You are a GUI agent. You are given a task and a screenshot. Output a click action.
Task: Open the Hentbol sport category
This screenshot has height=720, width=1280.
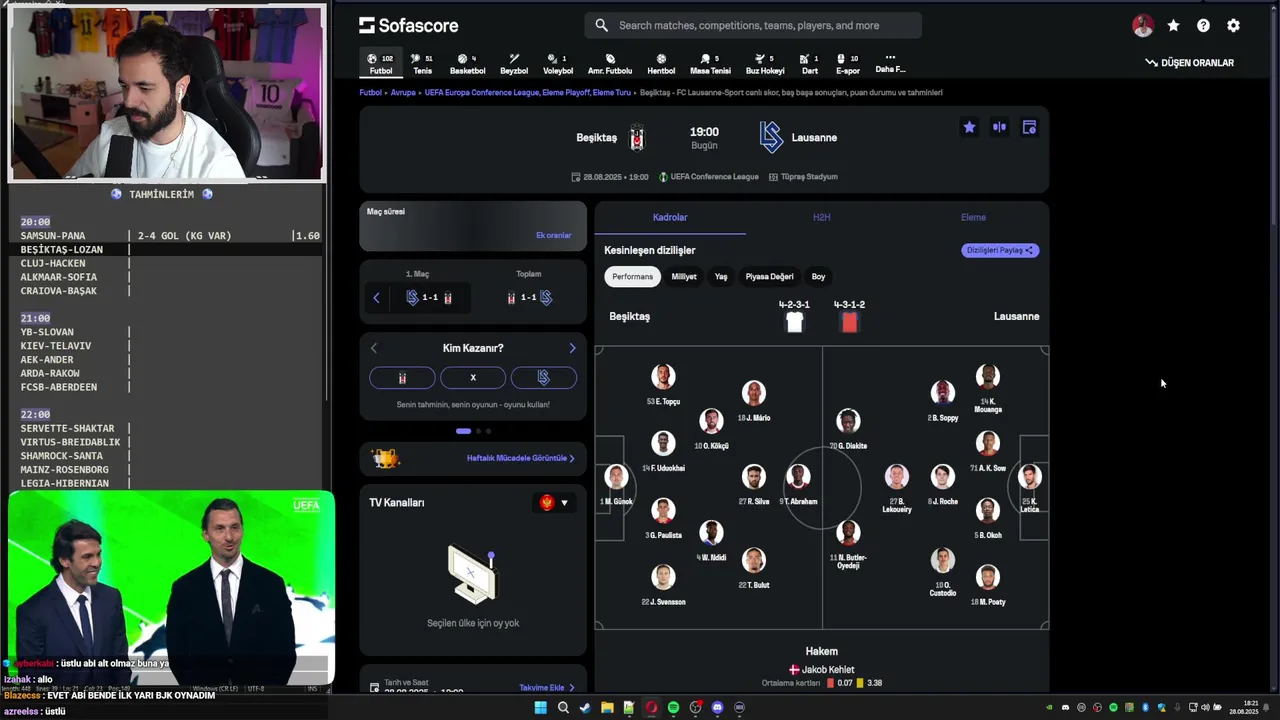[x=661, y=64]
